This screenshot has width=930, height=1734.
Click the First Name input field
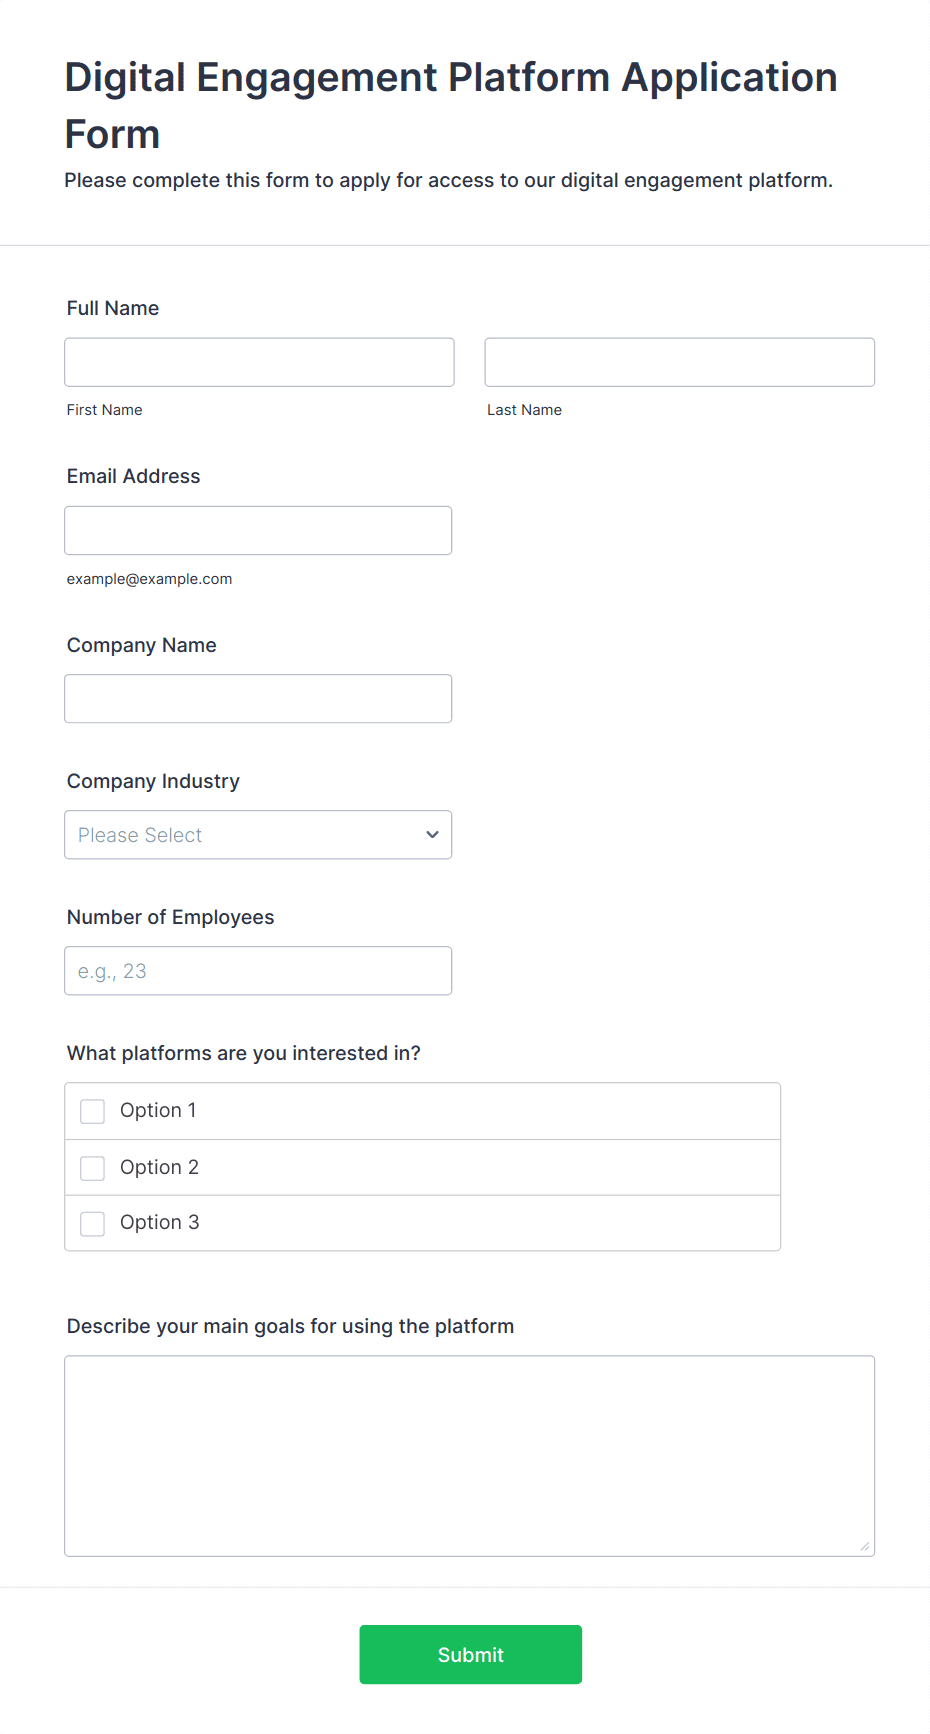point(259,362)
